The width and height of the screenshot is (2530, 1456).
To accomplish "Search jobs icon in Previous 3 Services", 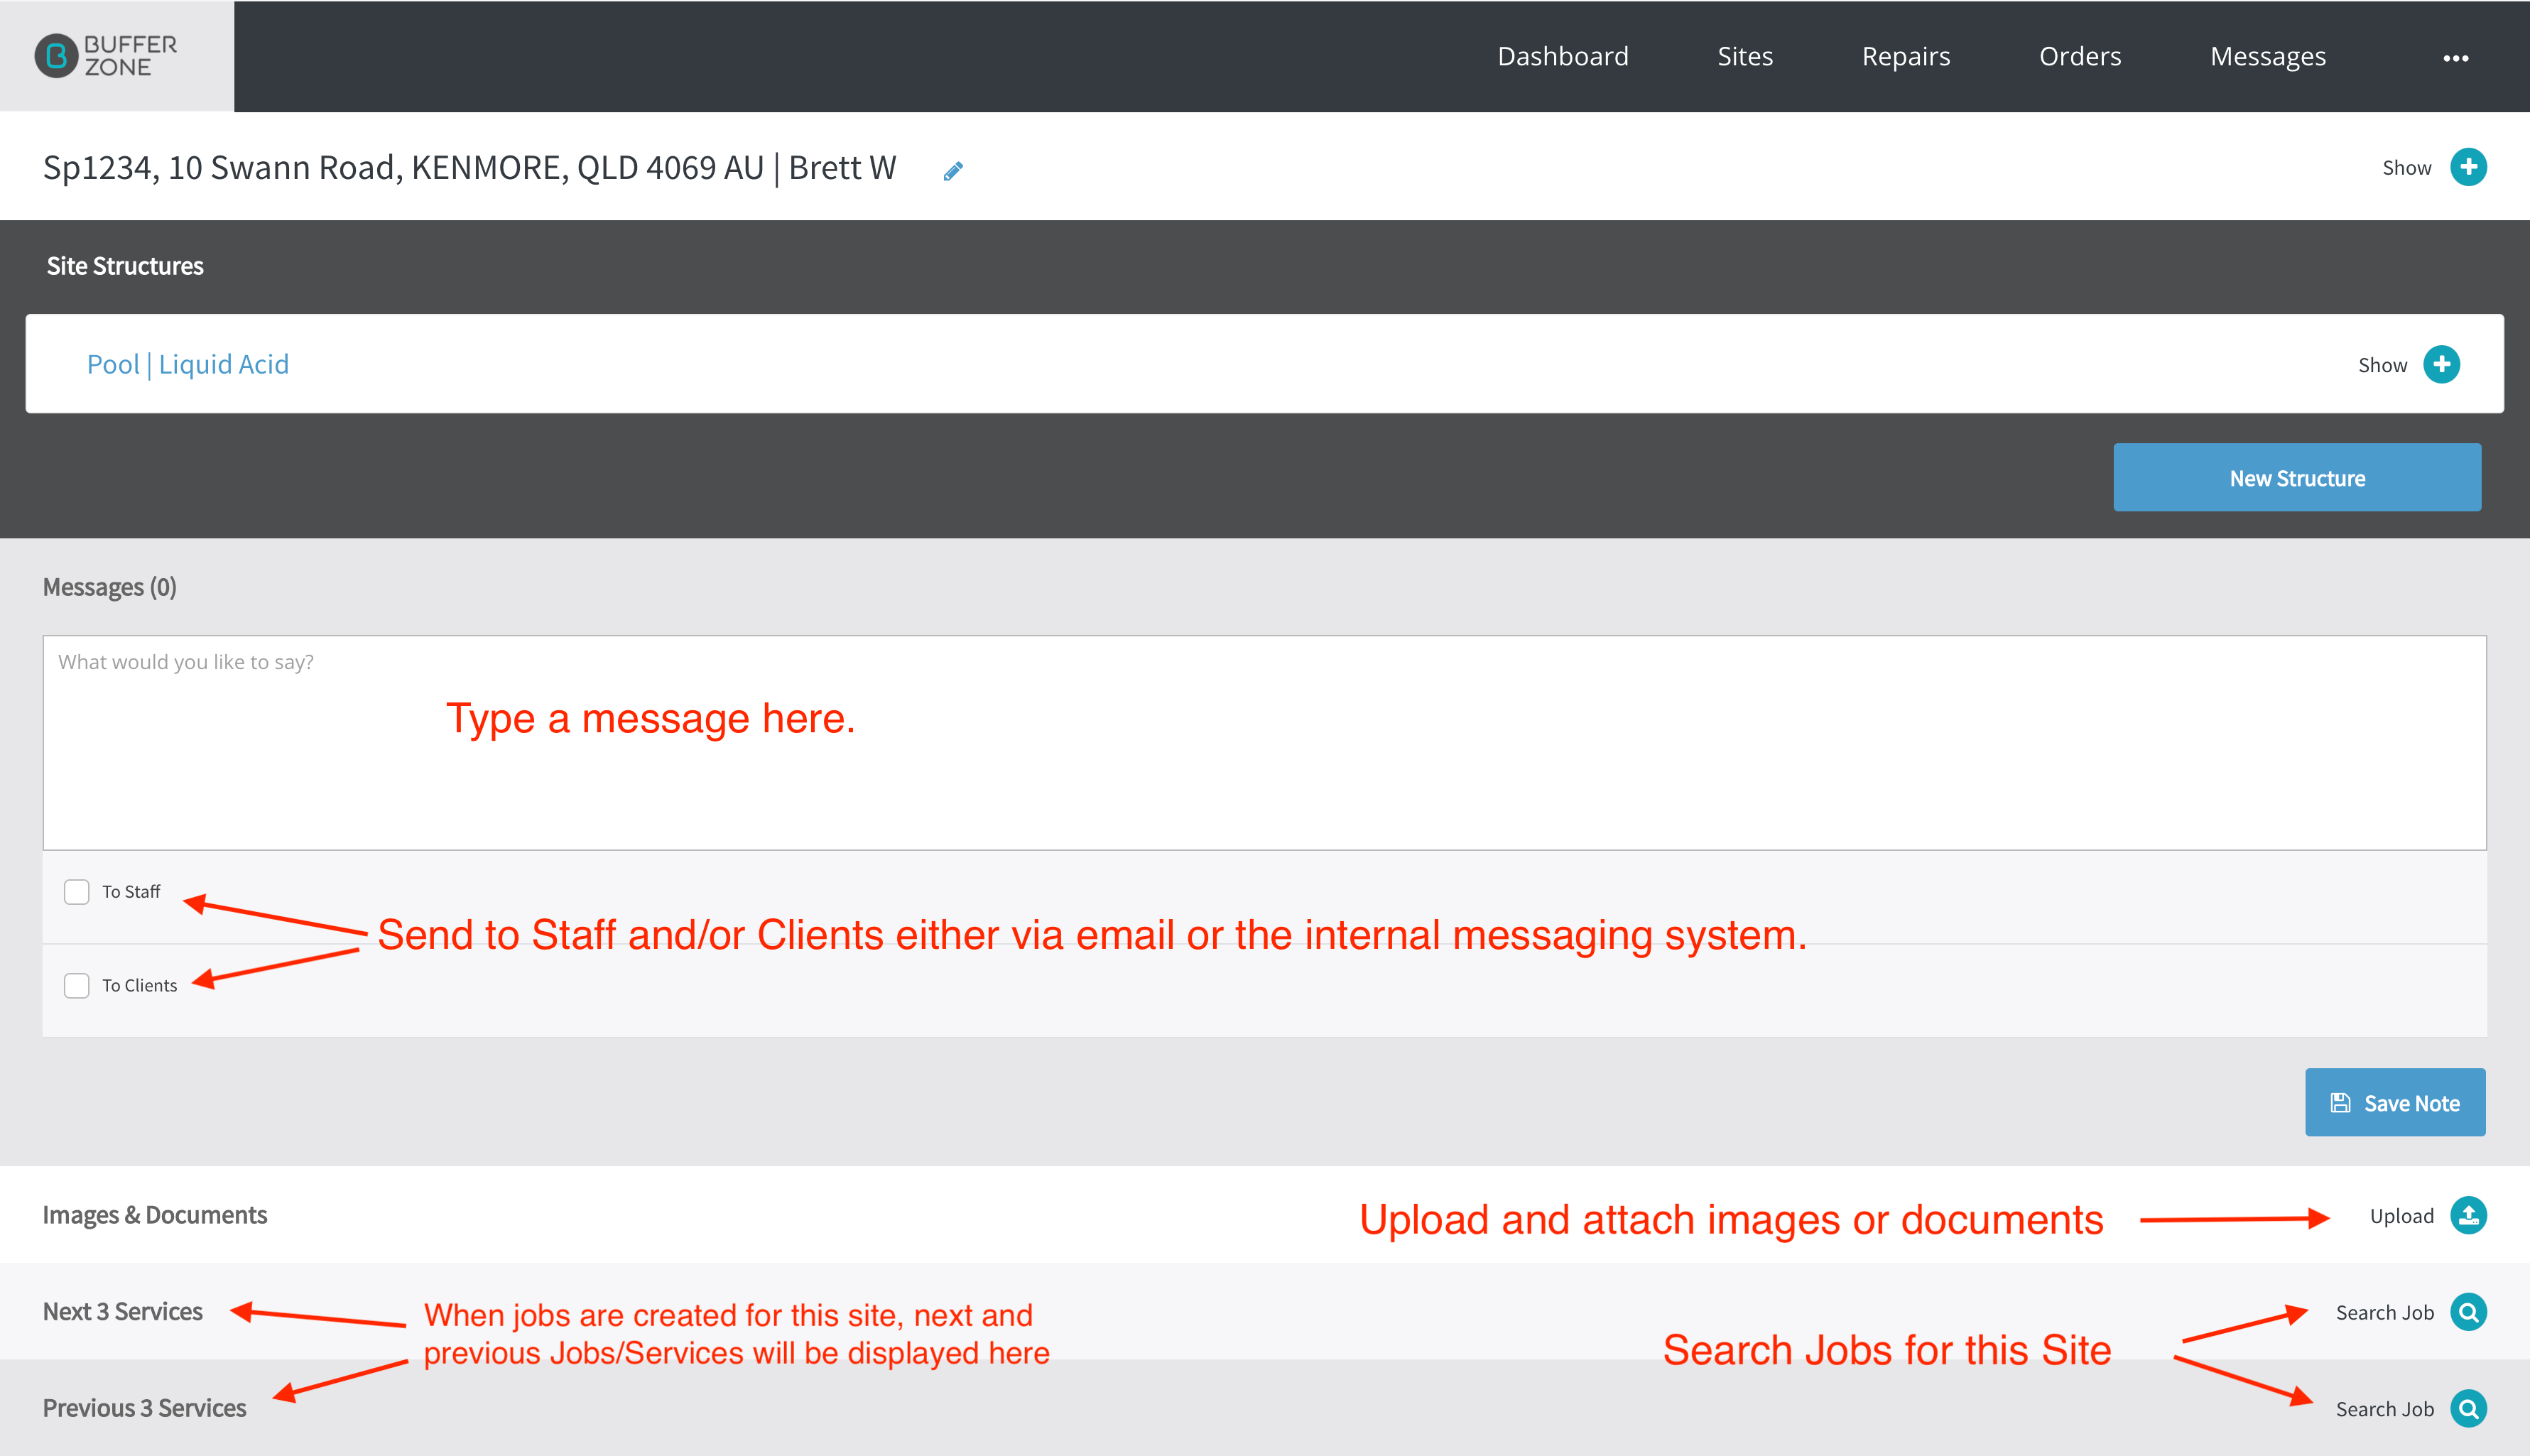I will point(2468,1409).
